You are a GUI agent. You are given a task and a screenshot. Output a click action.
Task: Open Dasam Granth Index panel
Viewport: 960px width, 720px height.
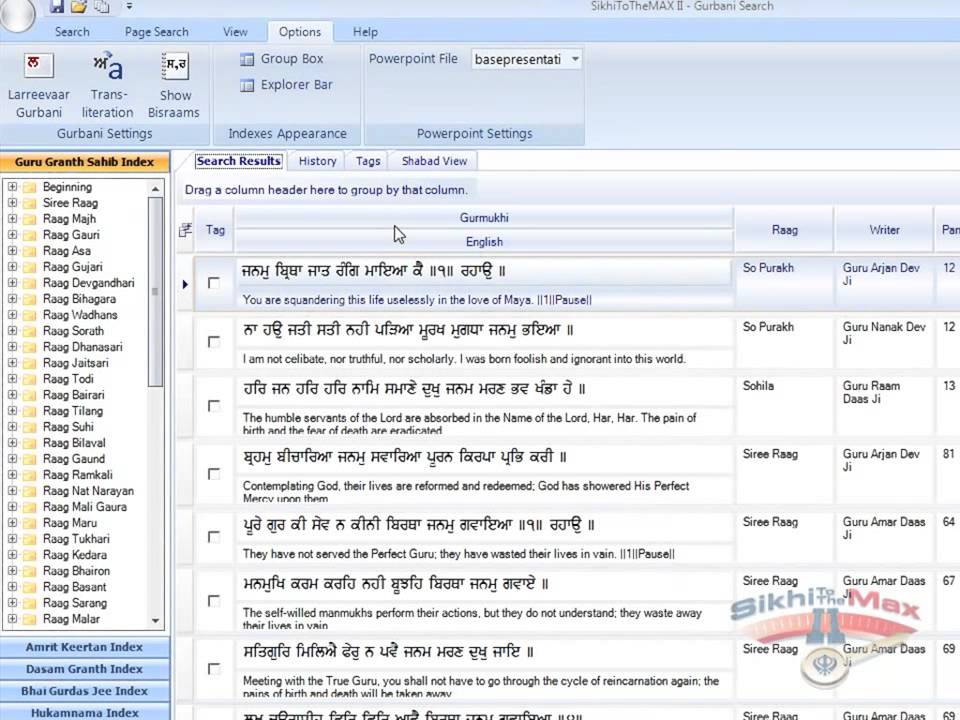point(84,669)
